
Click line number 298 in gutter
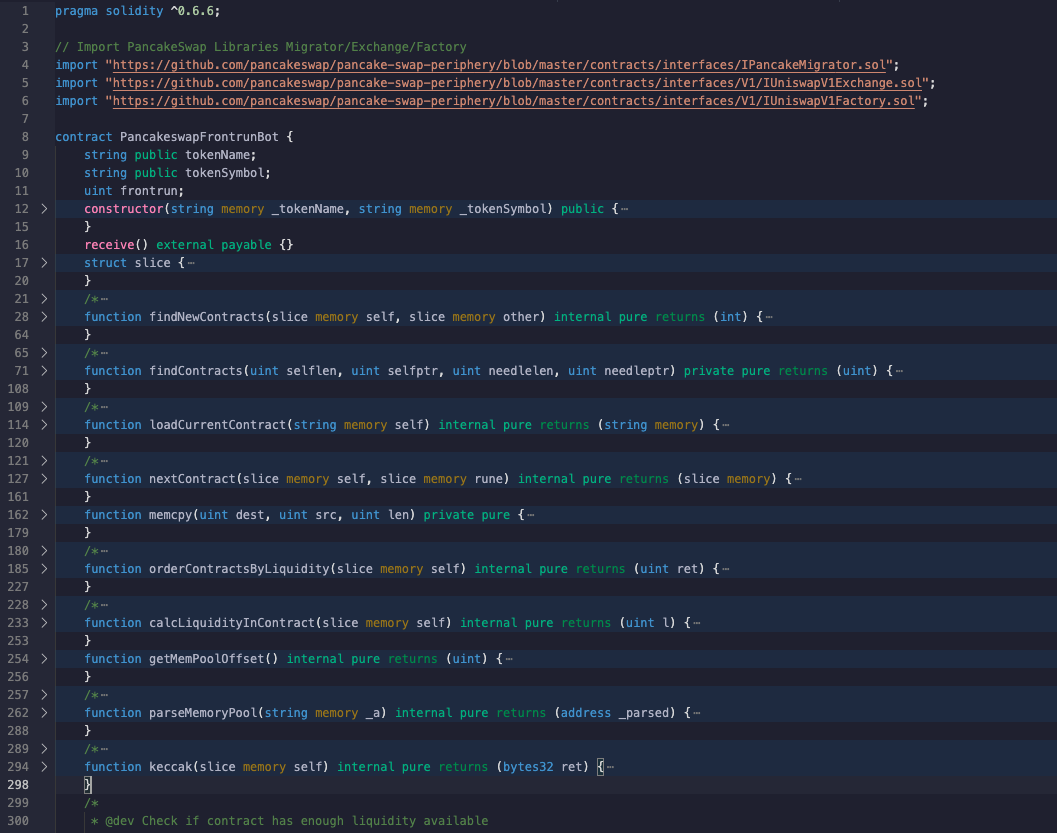18,784
